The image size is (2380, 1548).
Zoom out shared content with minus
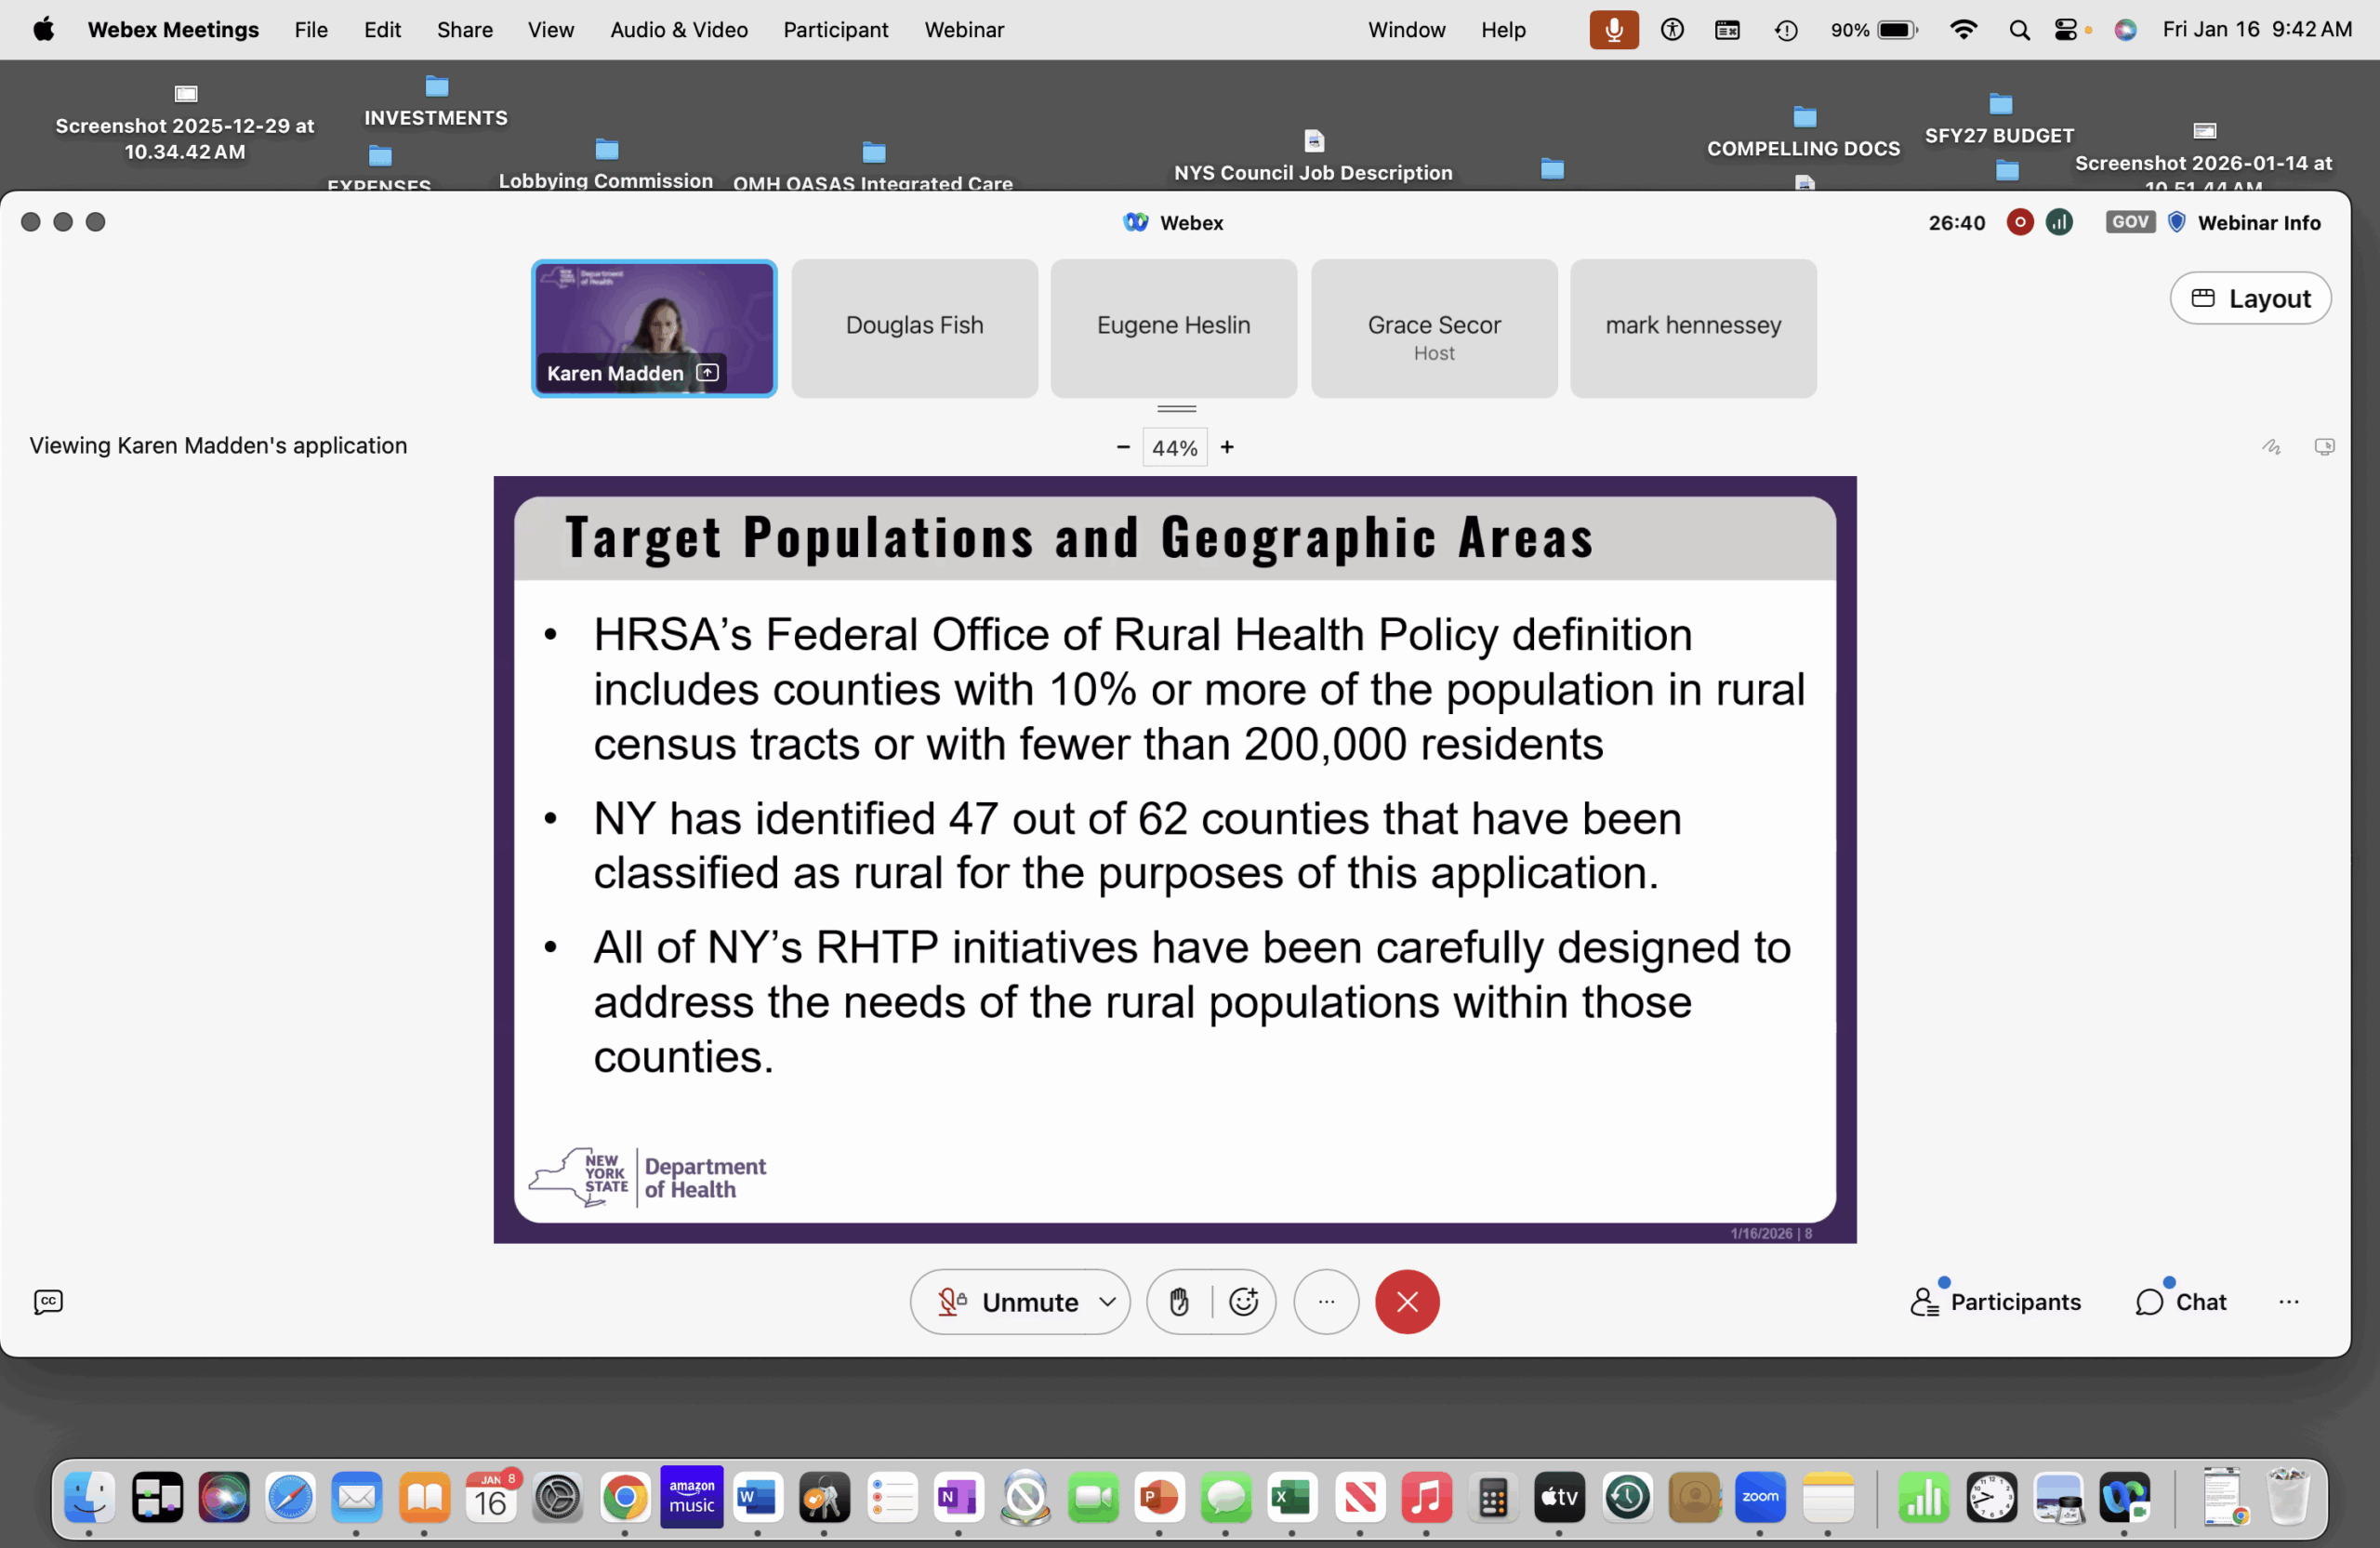(1123, 447)
